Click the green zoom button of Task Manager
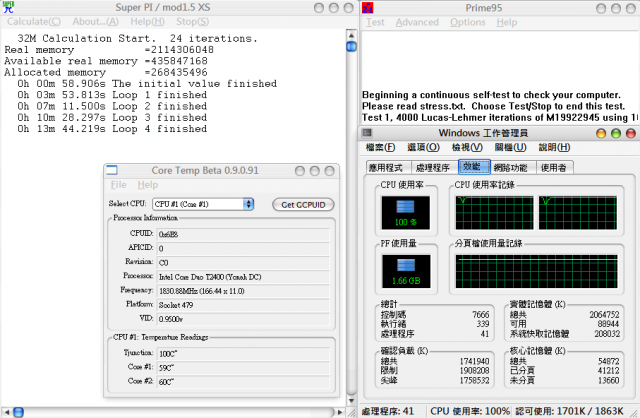Image resolution: width=640 pixels, height=418 pixels. 616,133
